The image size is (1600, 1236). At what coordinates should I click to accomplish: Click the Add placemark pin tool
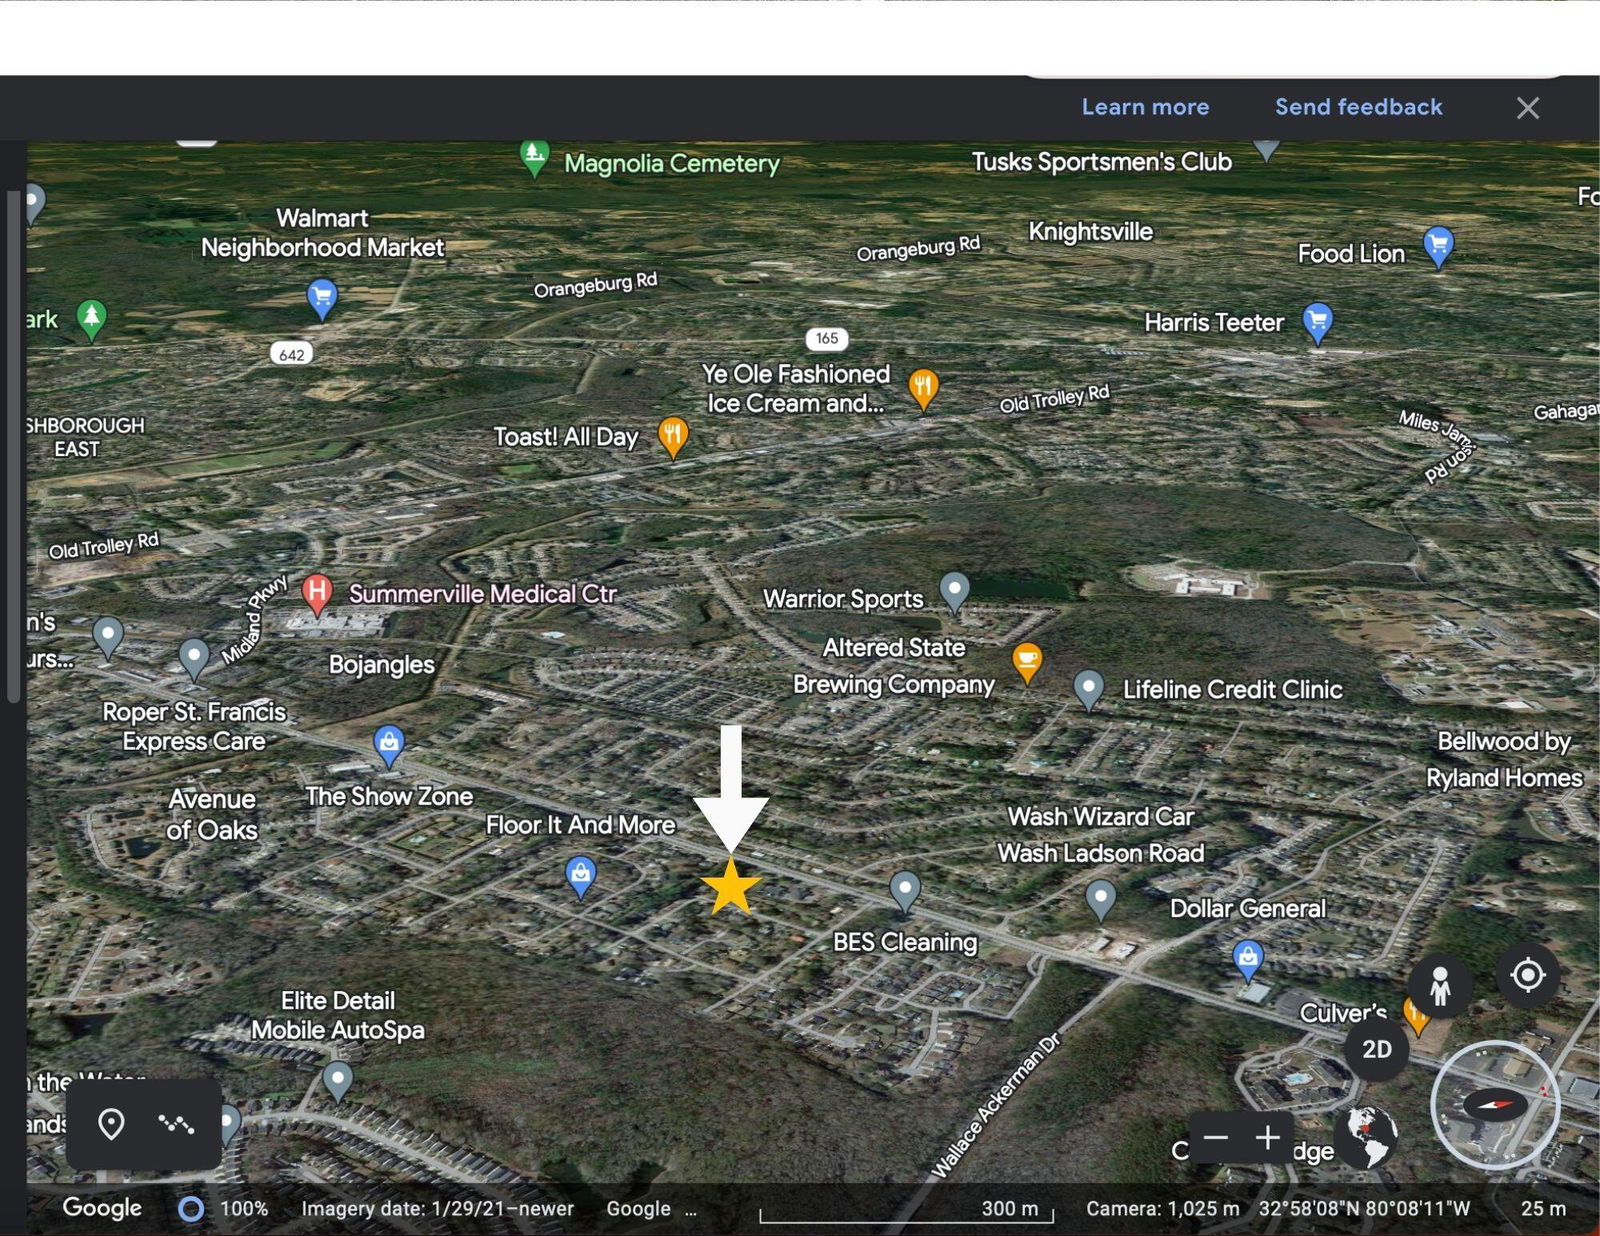tap(111, 1124)
